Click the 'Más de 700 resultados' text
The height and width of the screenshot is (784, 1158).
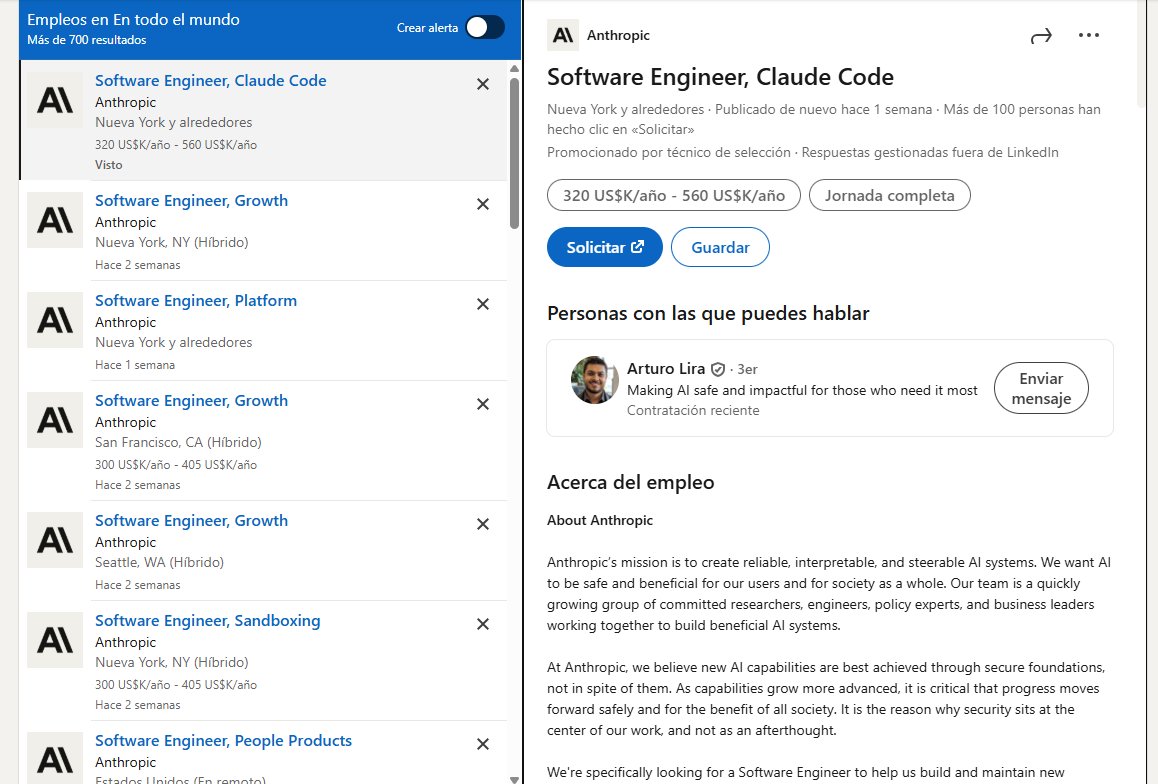point(86,40)
